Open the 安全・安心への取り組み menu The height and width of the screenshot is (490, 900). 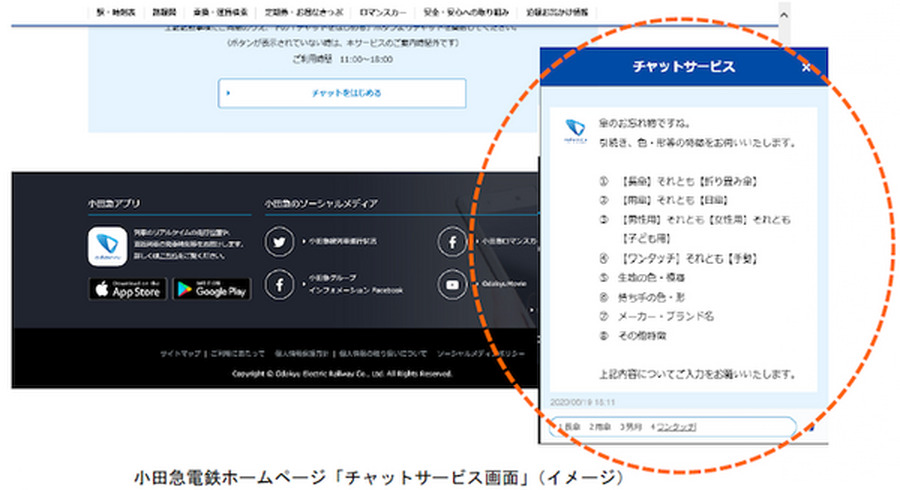click(x=446, y=13)
